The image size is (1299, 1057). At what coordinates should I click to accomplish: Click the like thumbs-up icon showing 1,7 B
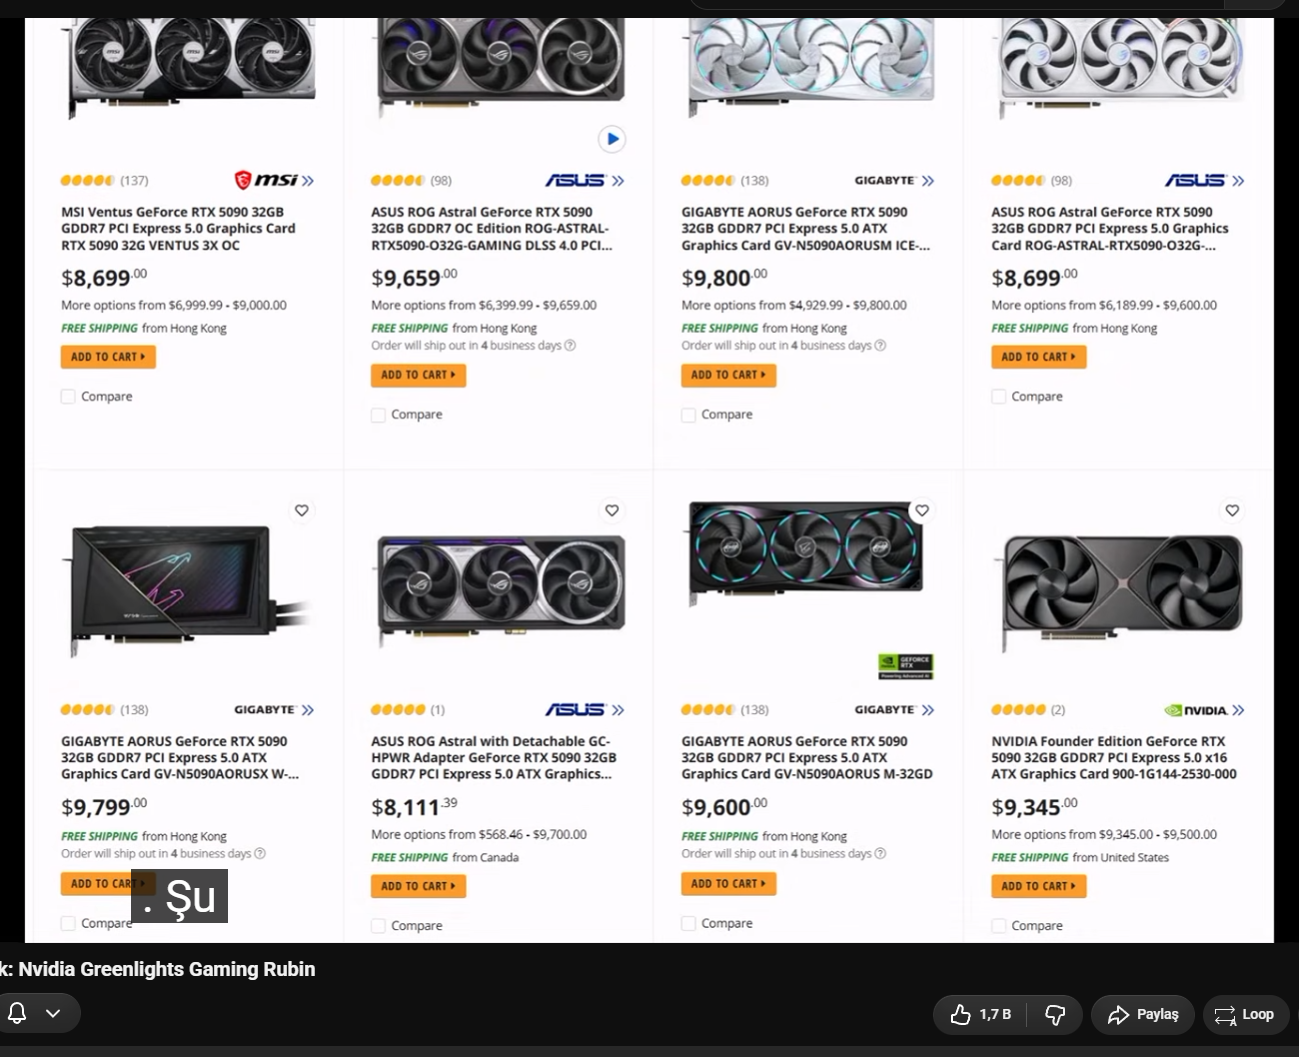(x=960, y=1014)
